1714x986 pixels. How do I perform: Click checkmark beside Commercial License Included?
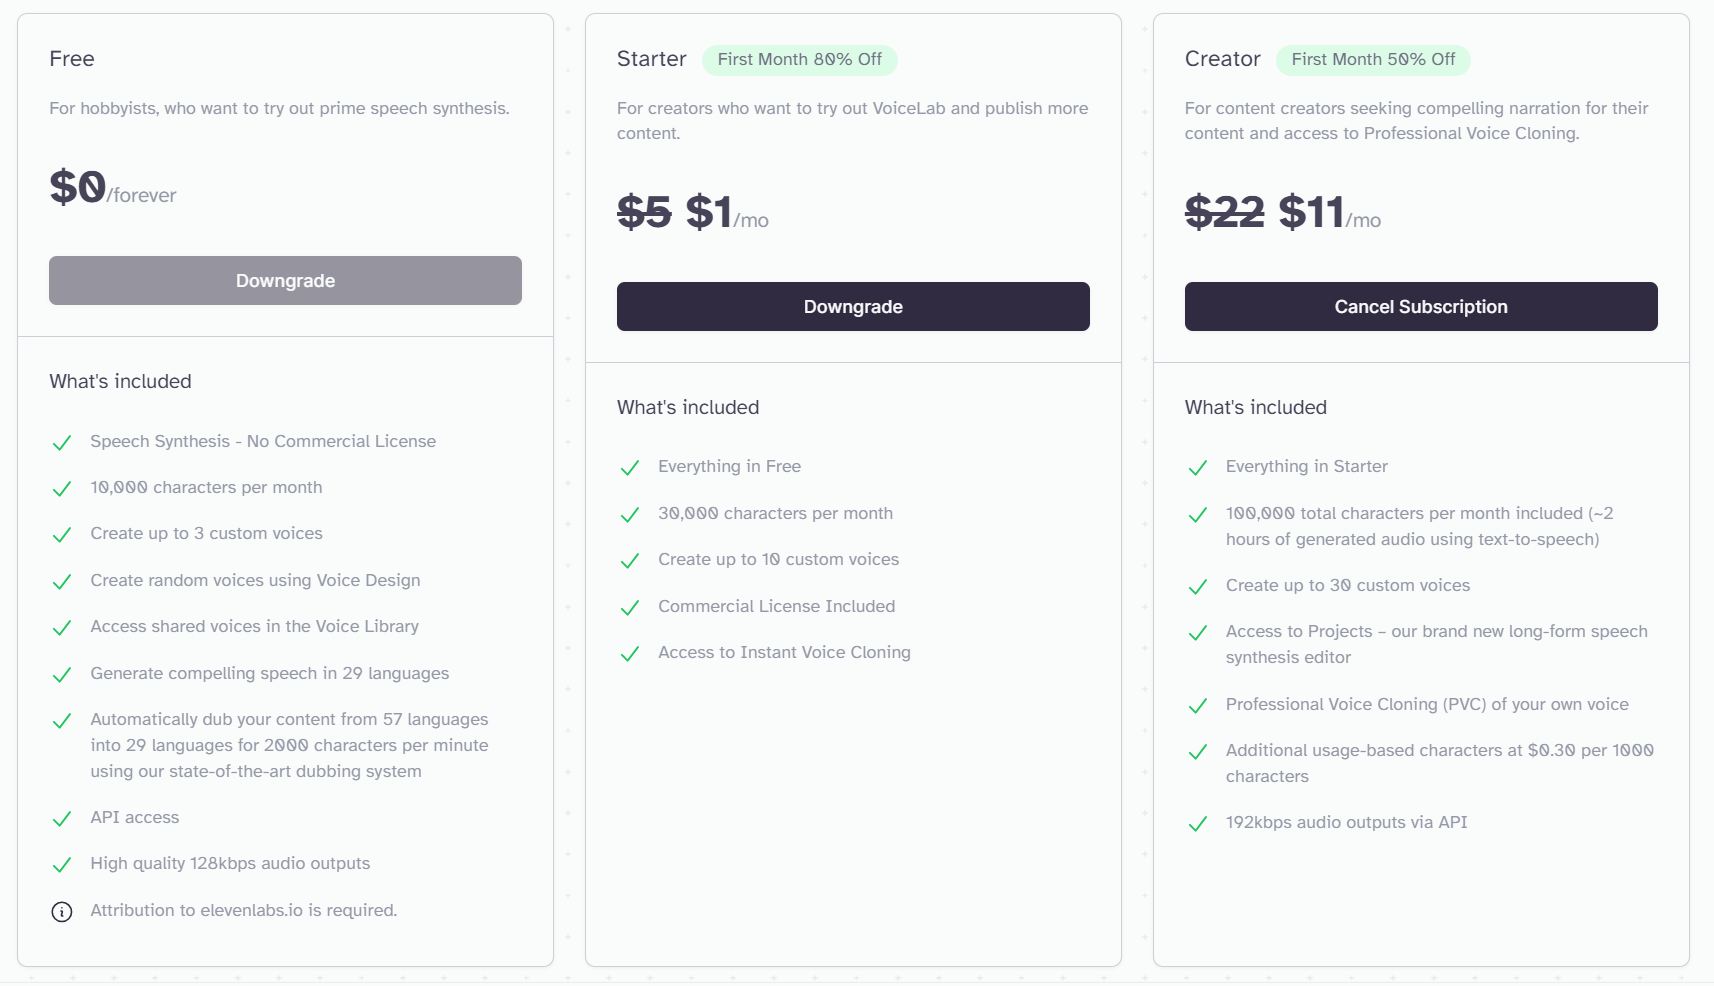[630, 608]
